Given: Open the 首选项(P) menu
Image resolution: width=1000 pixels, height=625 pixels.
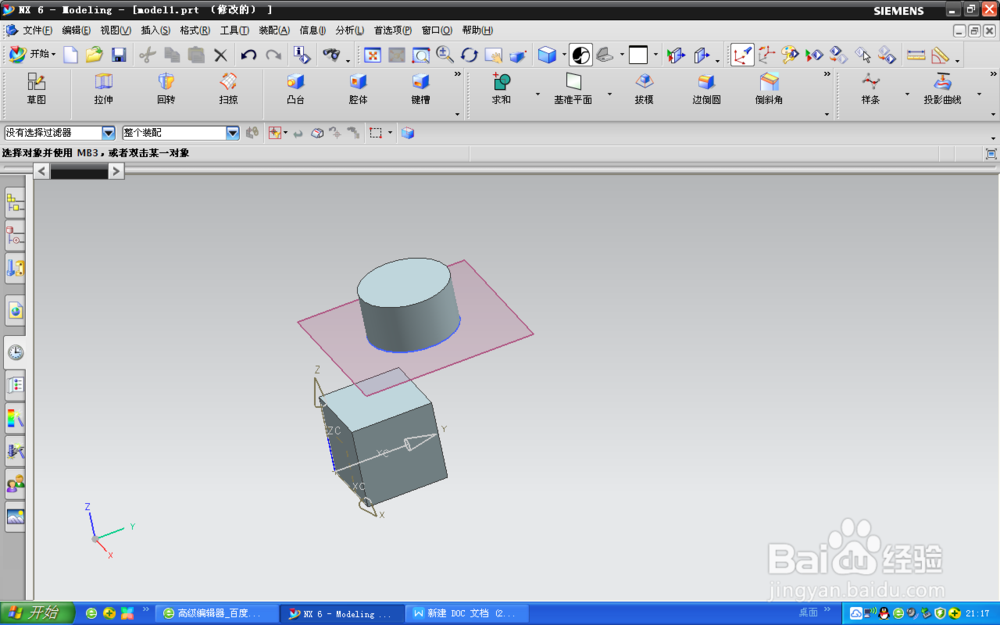Looking at the screenshot, I should (392, 30).
